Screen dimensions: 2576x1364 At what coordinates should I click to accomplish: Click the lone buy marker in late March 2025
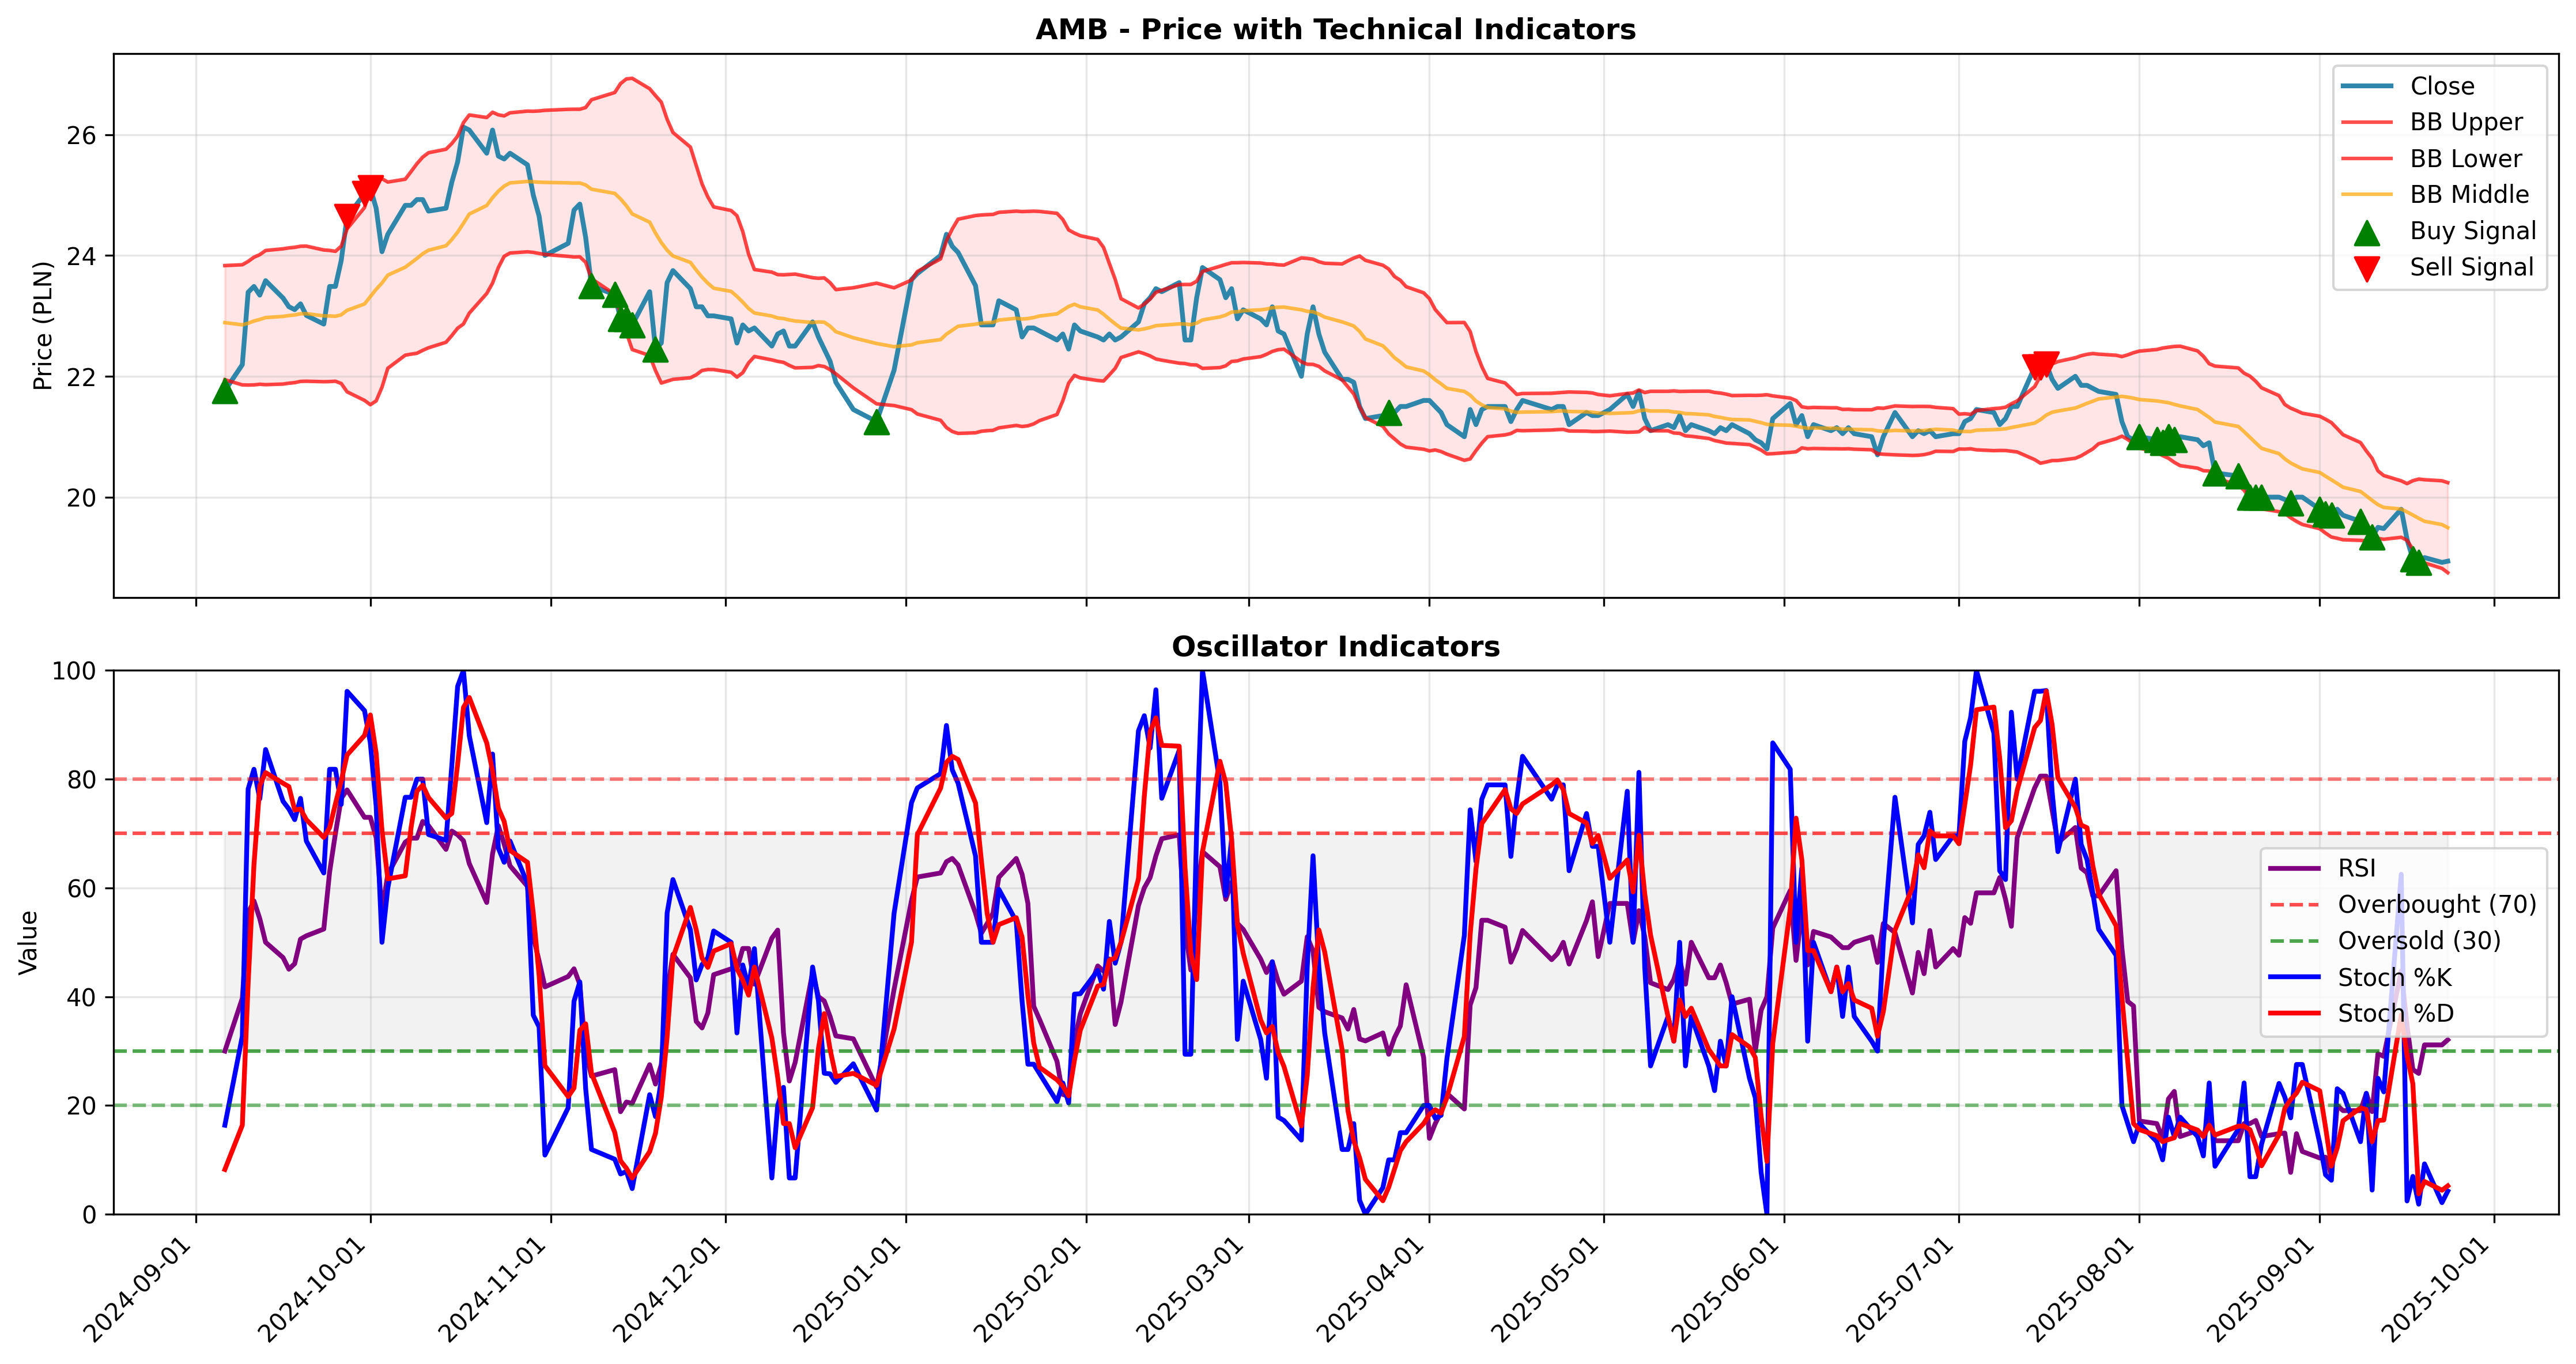[x=1388, y=413]
